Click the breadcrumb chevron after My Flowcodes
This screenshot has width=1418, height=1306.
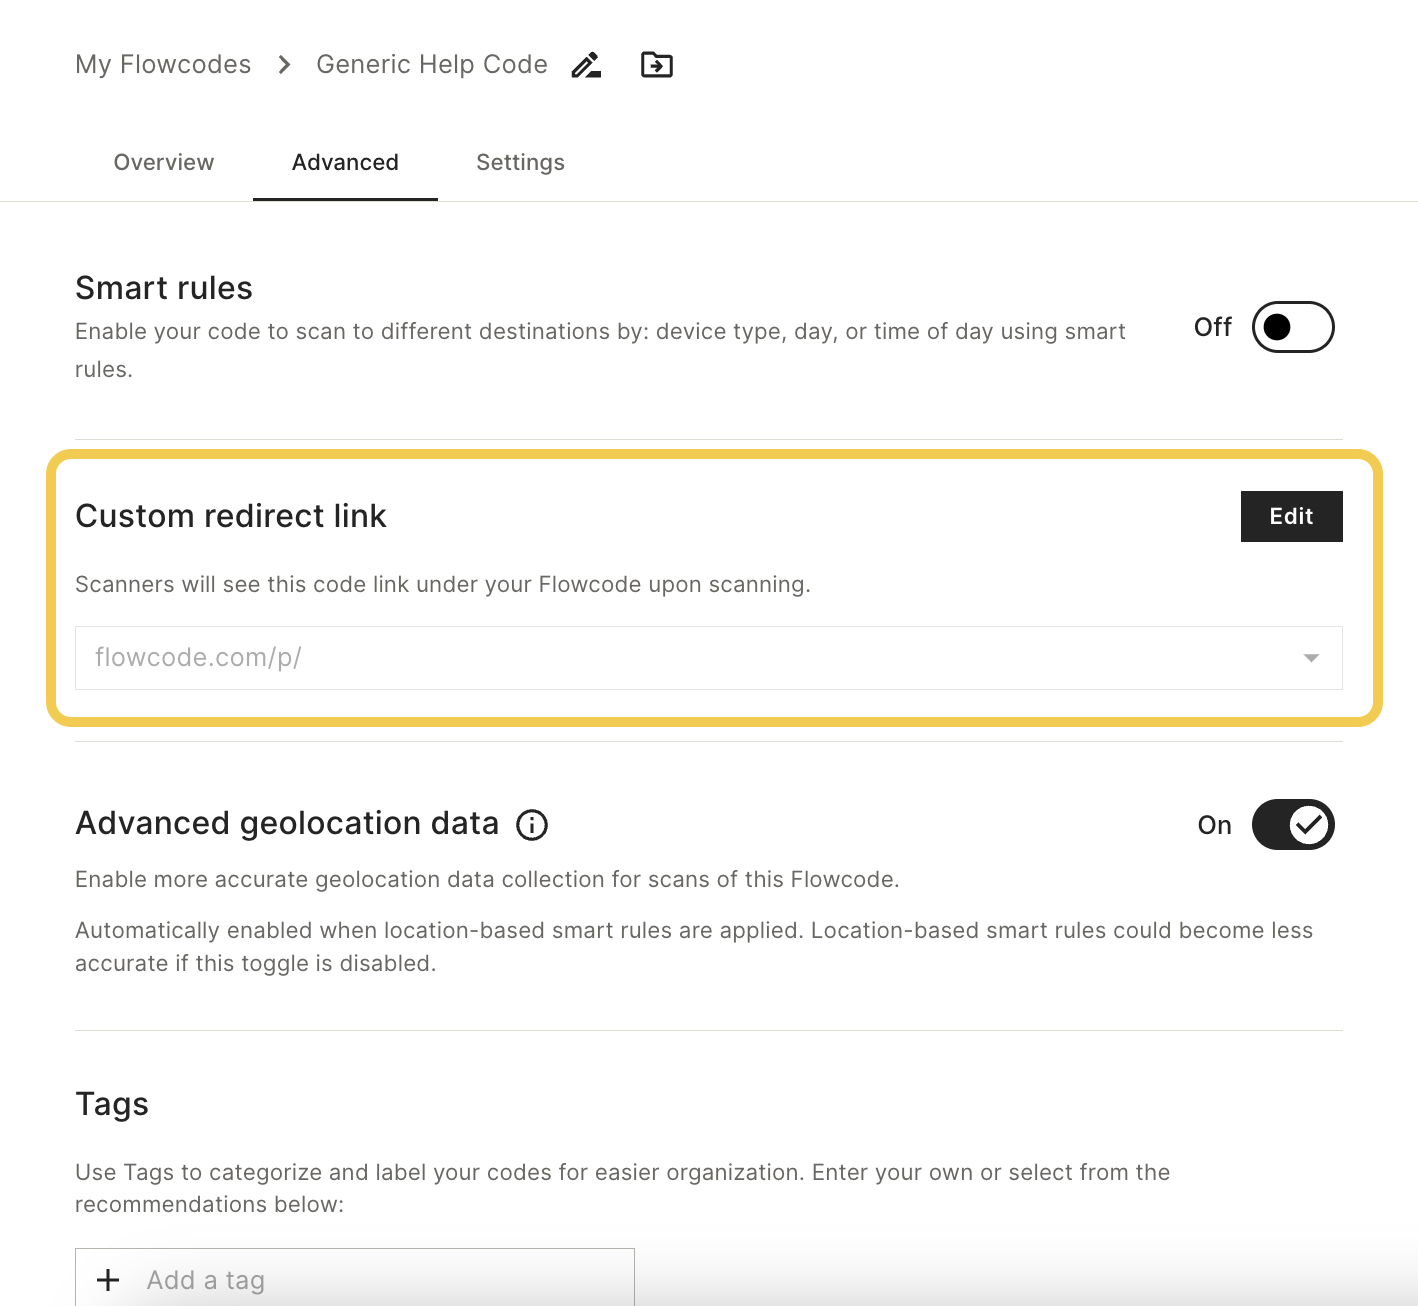coord(284,65)
